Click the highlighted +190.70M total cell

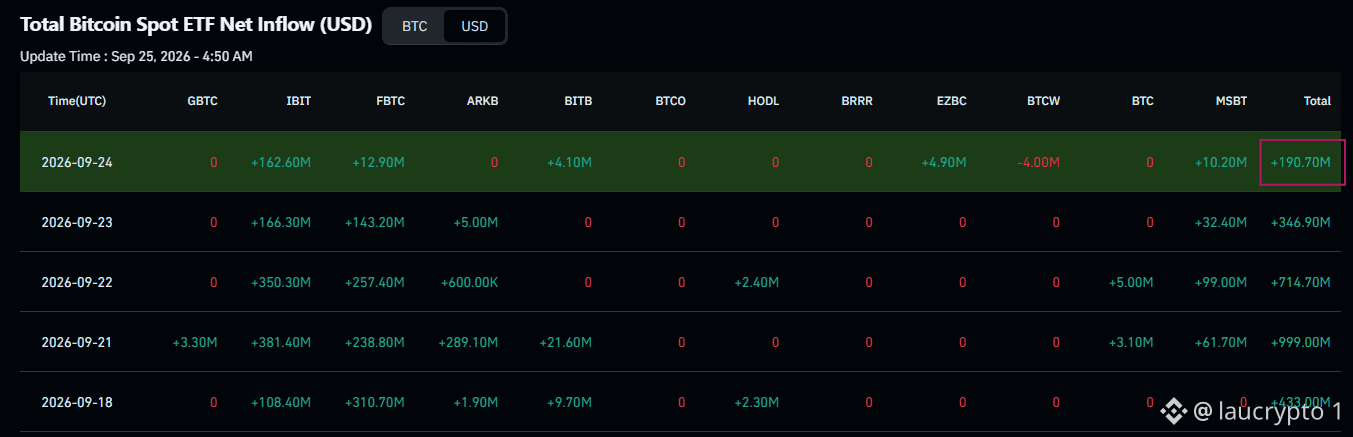[x=1302, y=162]
